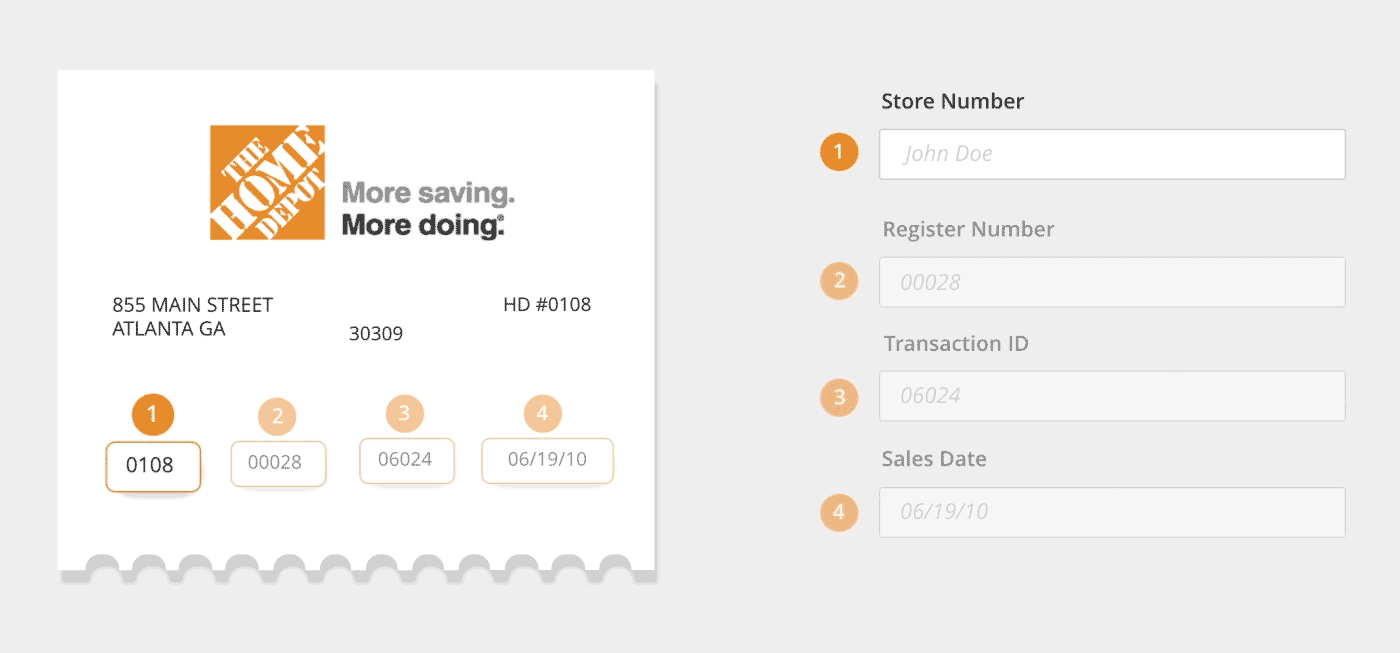
Task: Click step 3 badge on the receipt
Action: [x=404, y=413]
